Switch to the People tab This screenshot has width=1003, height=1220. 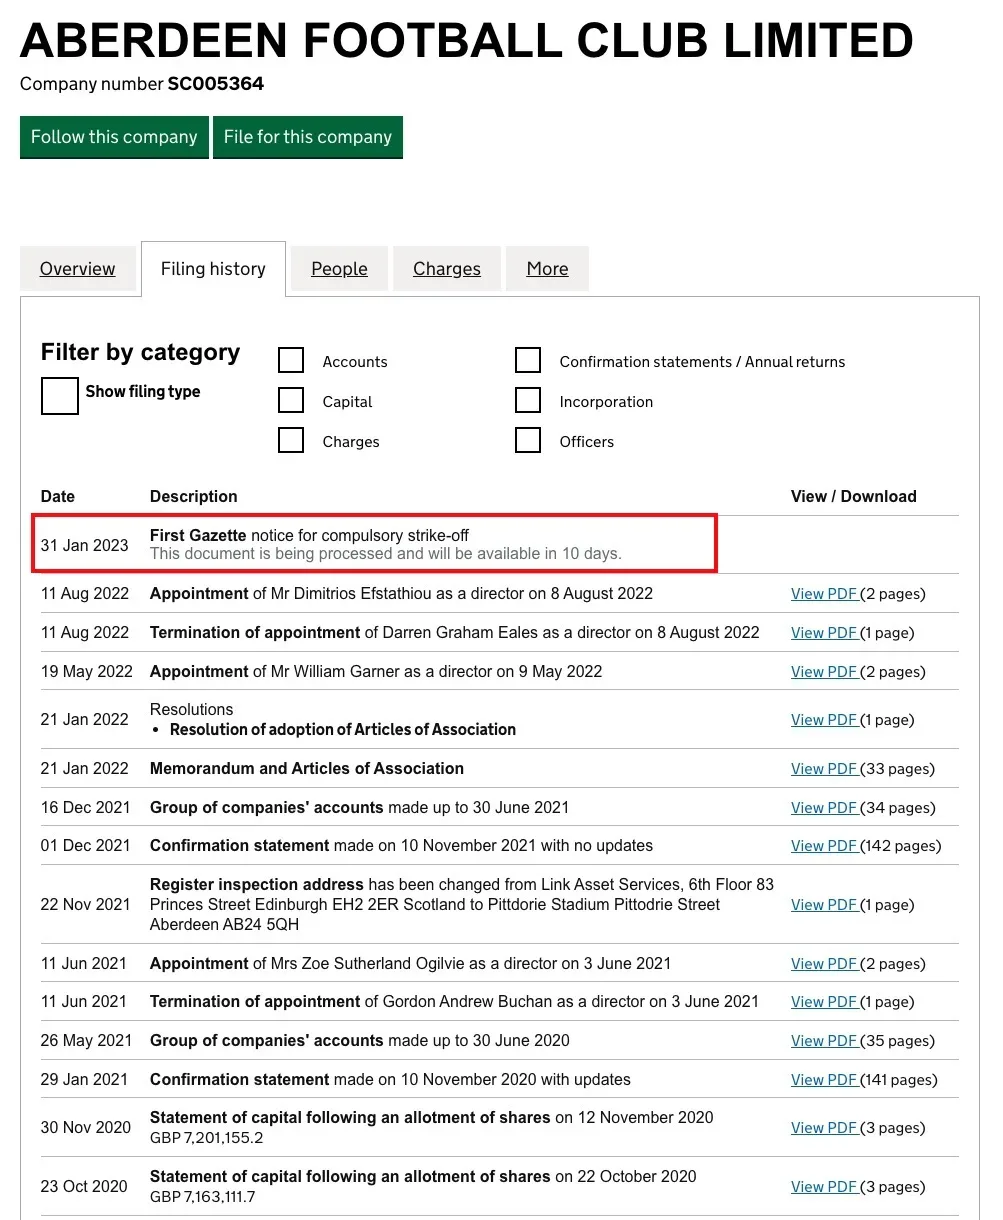[x=339, y=269]
